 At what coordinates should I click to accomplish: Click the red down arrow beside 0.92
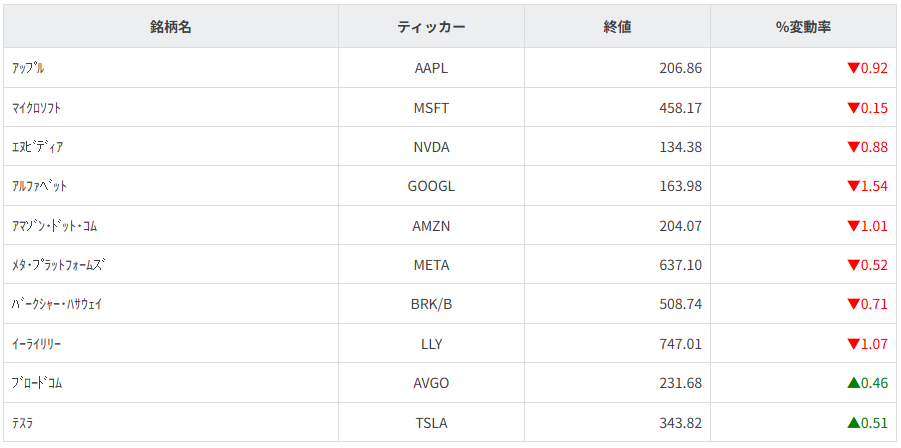click(x=853, y=69)
